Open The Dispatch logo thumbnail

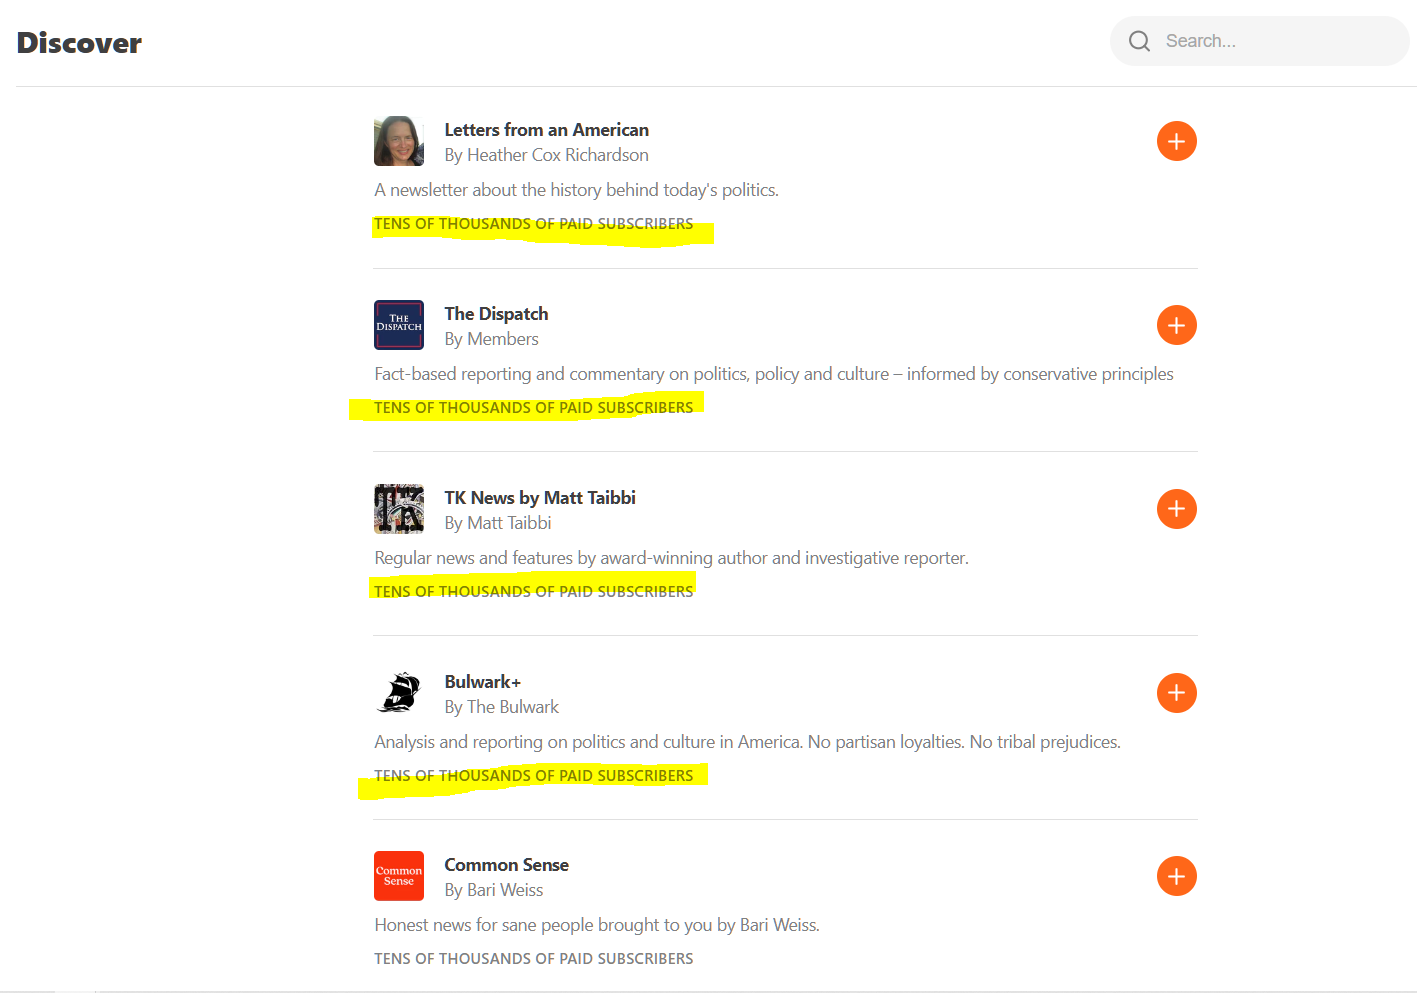399,325
